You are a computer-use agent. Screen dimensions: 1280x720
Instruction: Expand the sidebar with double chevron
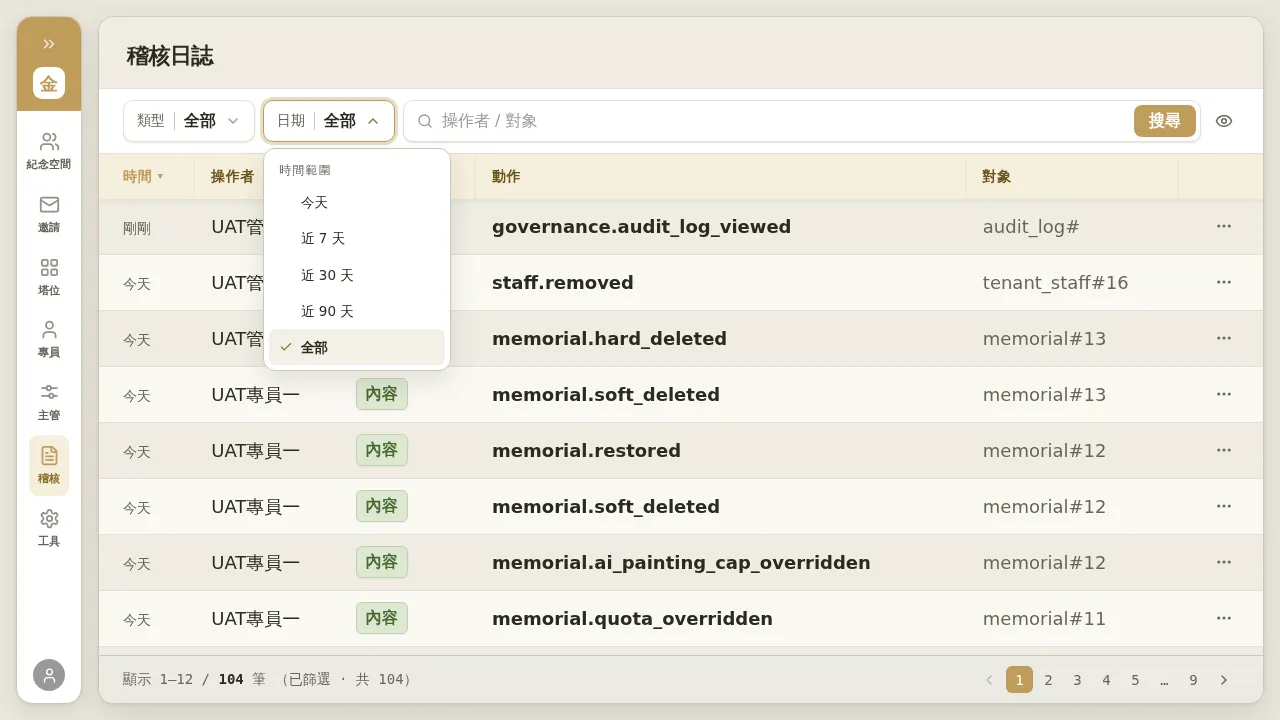(x=49, y=44)
